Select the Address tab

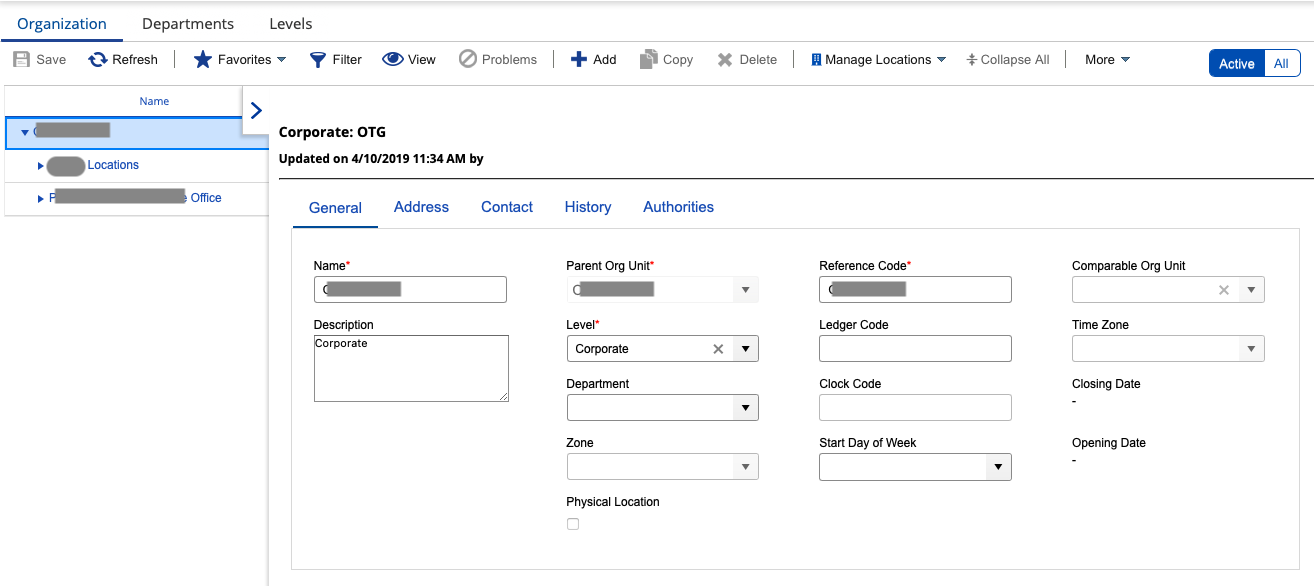point(421,207)
